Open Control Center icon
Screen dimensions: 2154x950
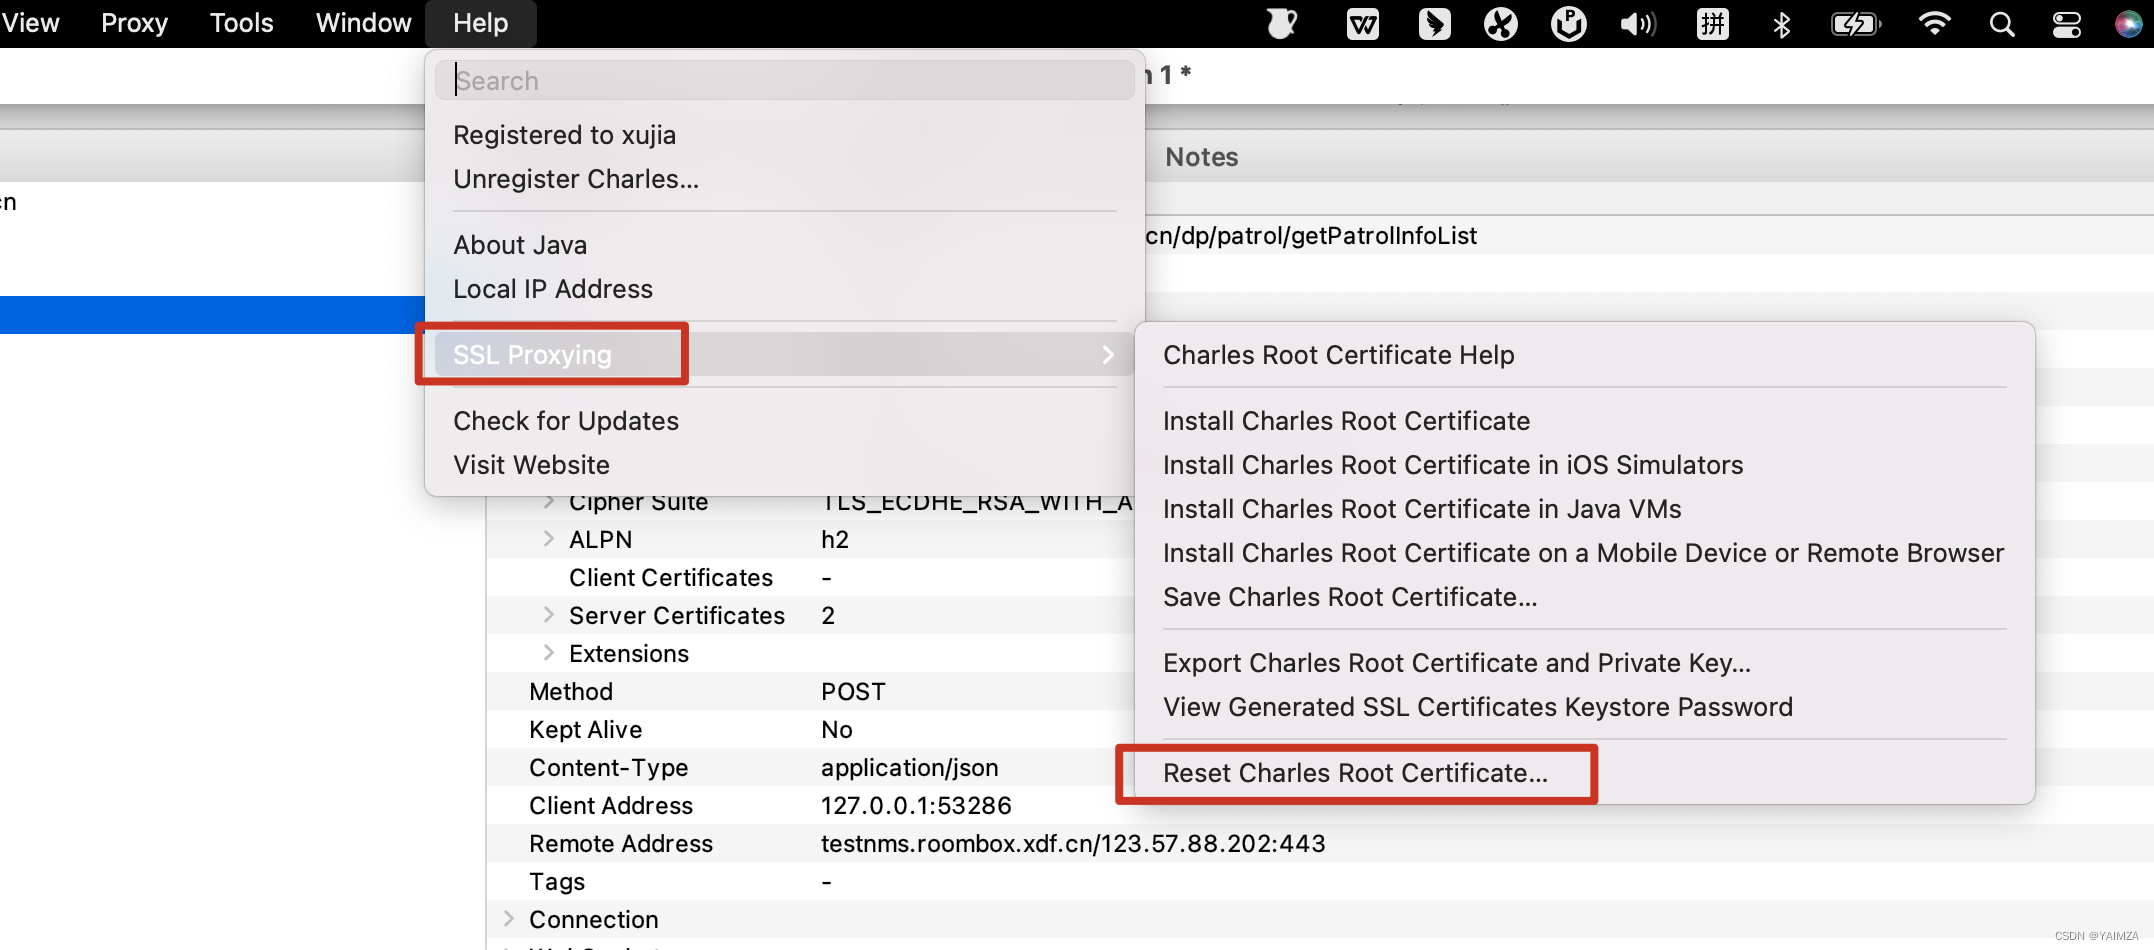pos(2066,24)
